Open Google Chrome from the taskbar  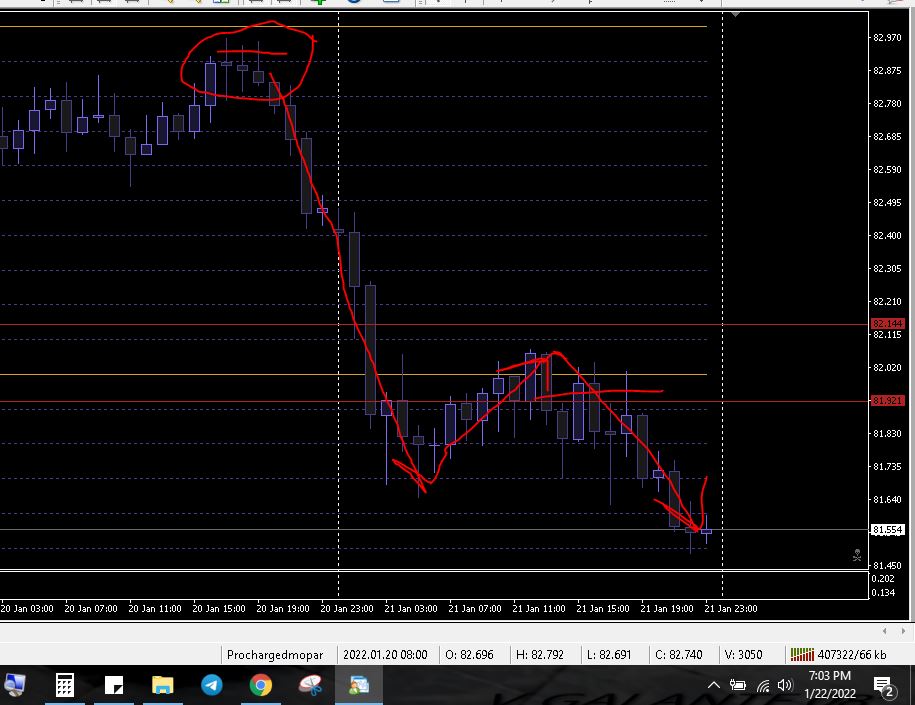pos(261,685)
